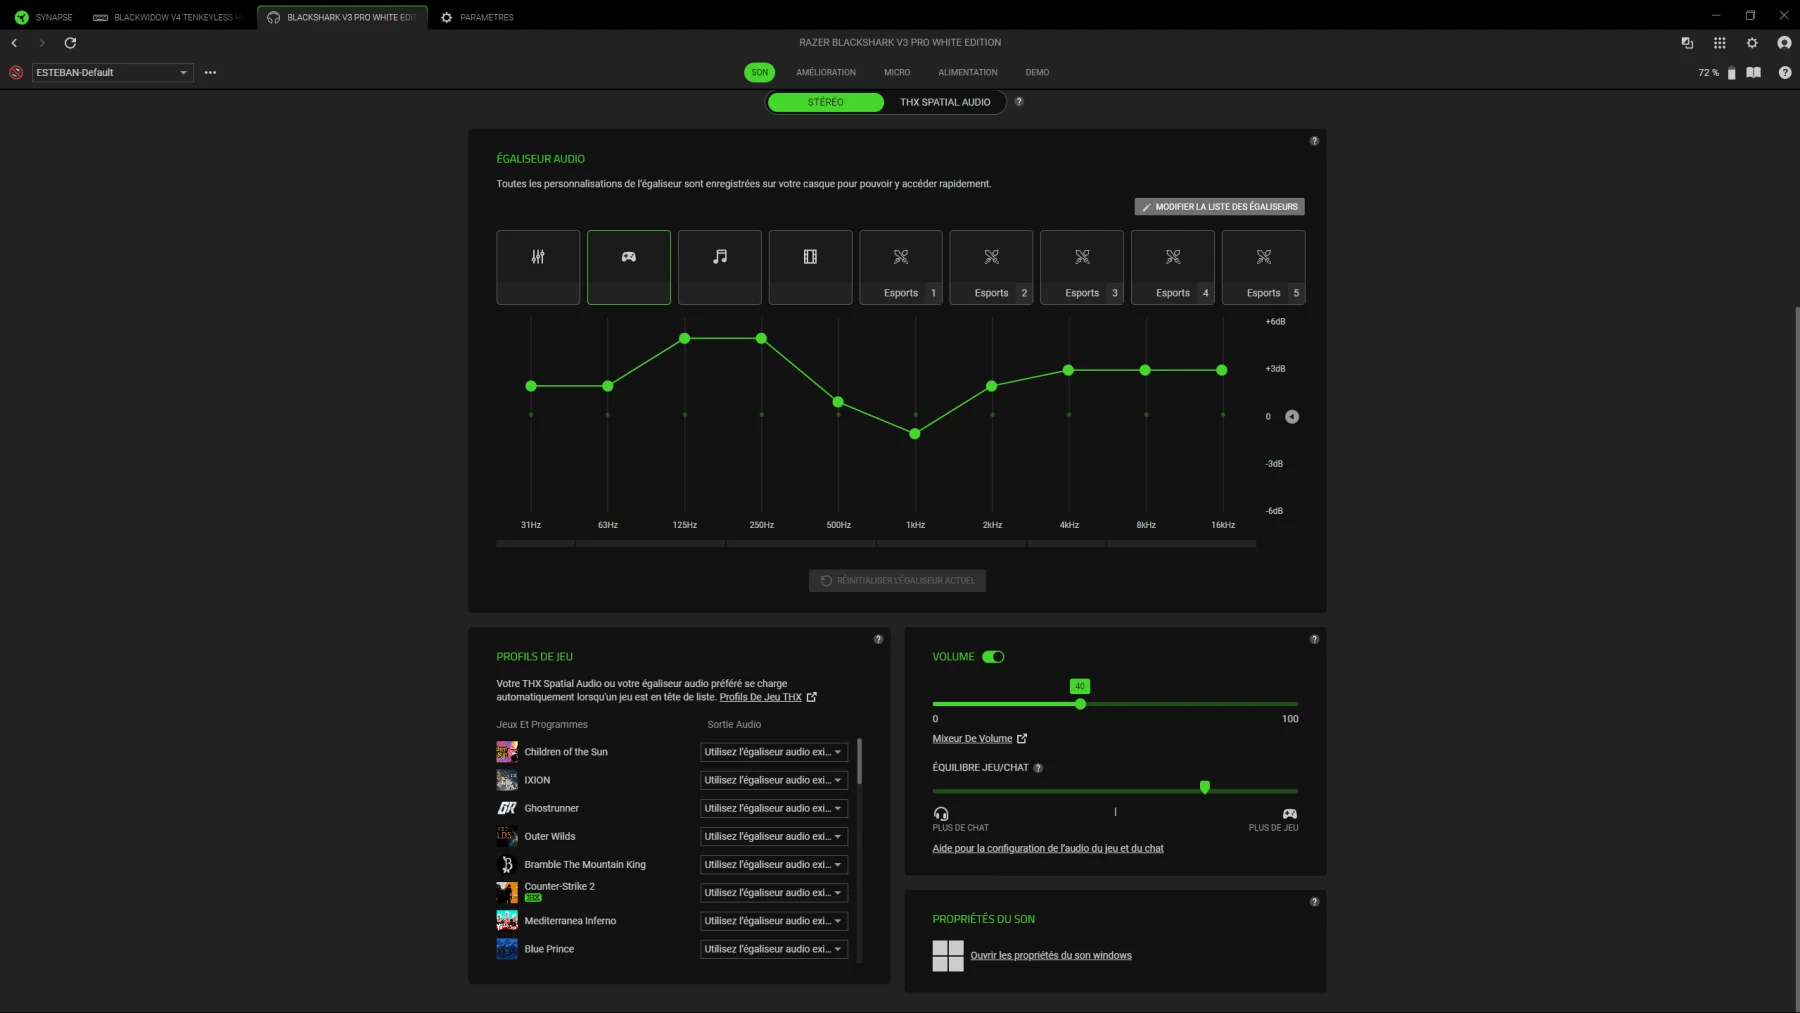Click the 125Hz equalizer band point
The width and height of the screenshot is (1800, 1013).
685,339
